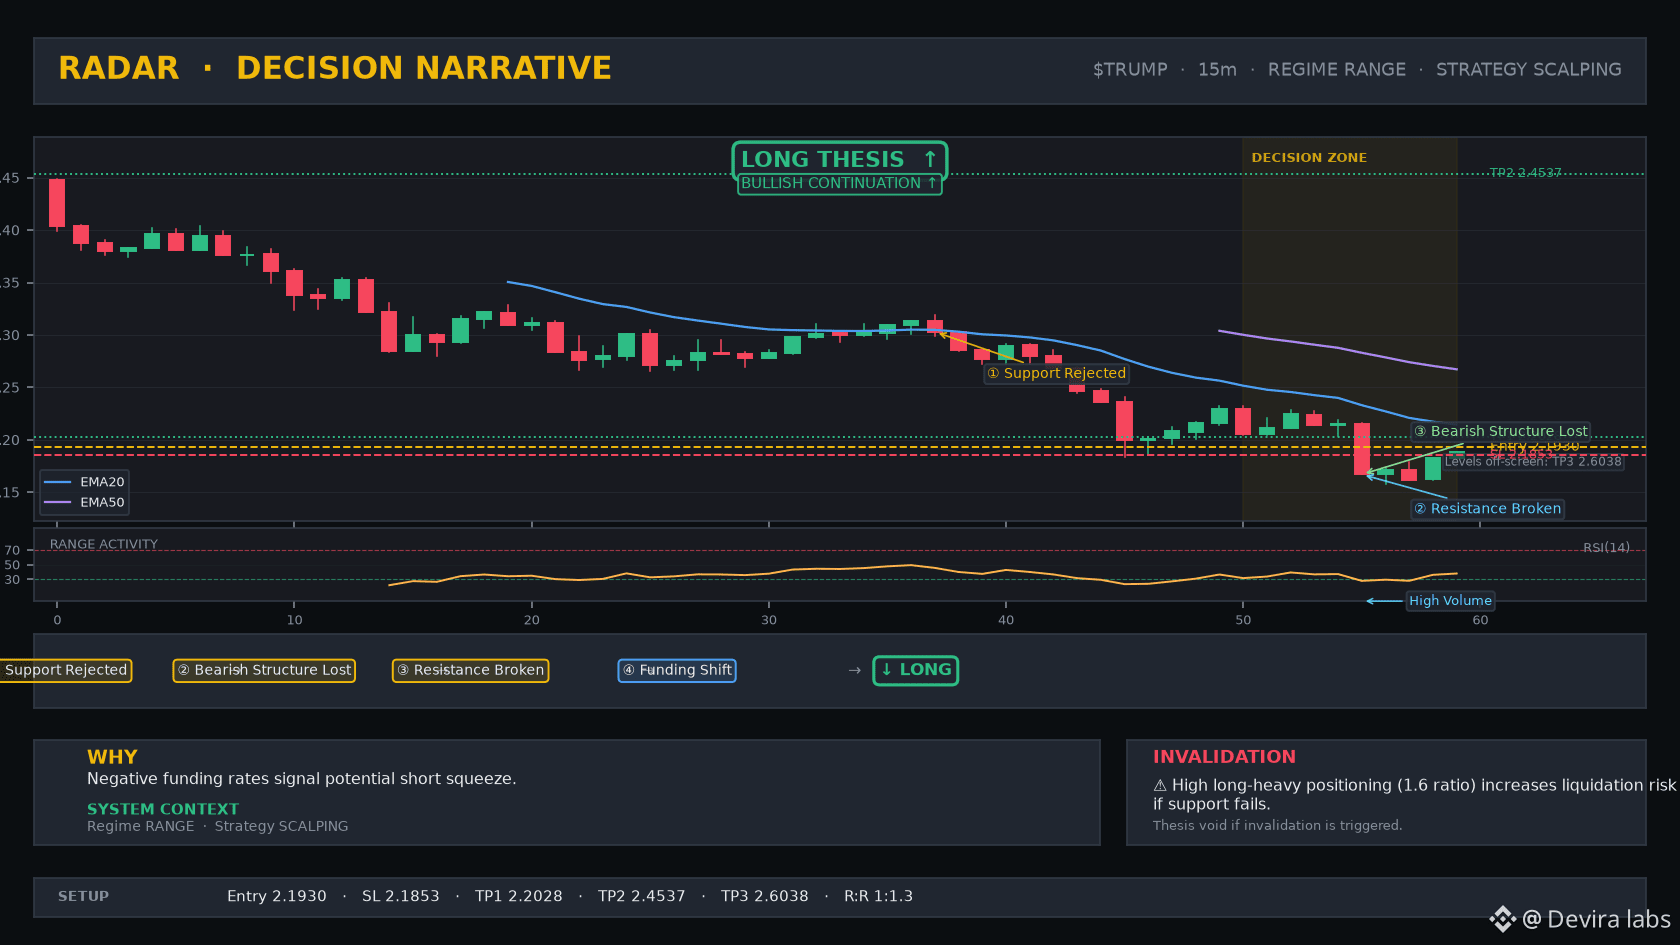Click the Support Rejected chart annotation
The width and height of the screenshot is (1680, 945).
[x=1056, y=373]
